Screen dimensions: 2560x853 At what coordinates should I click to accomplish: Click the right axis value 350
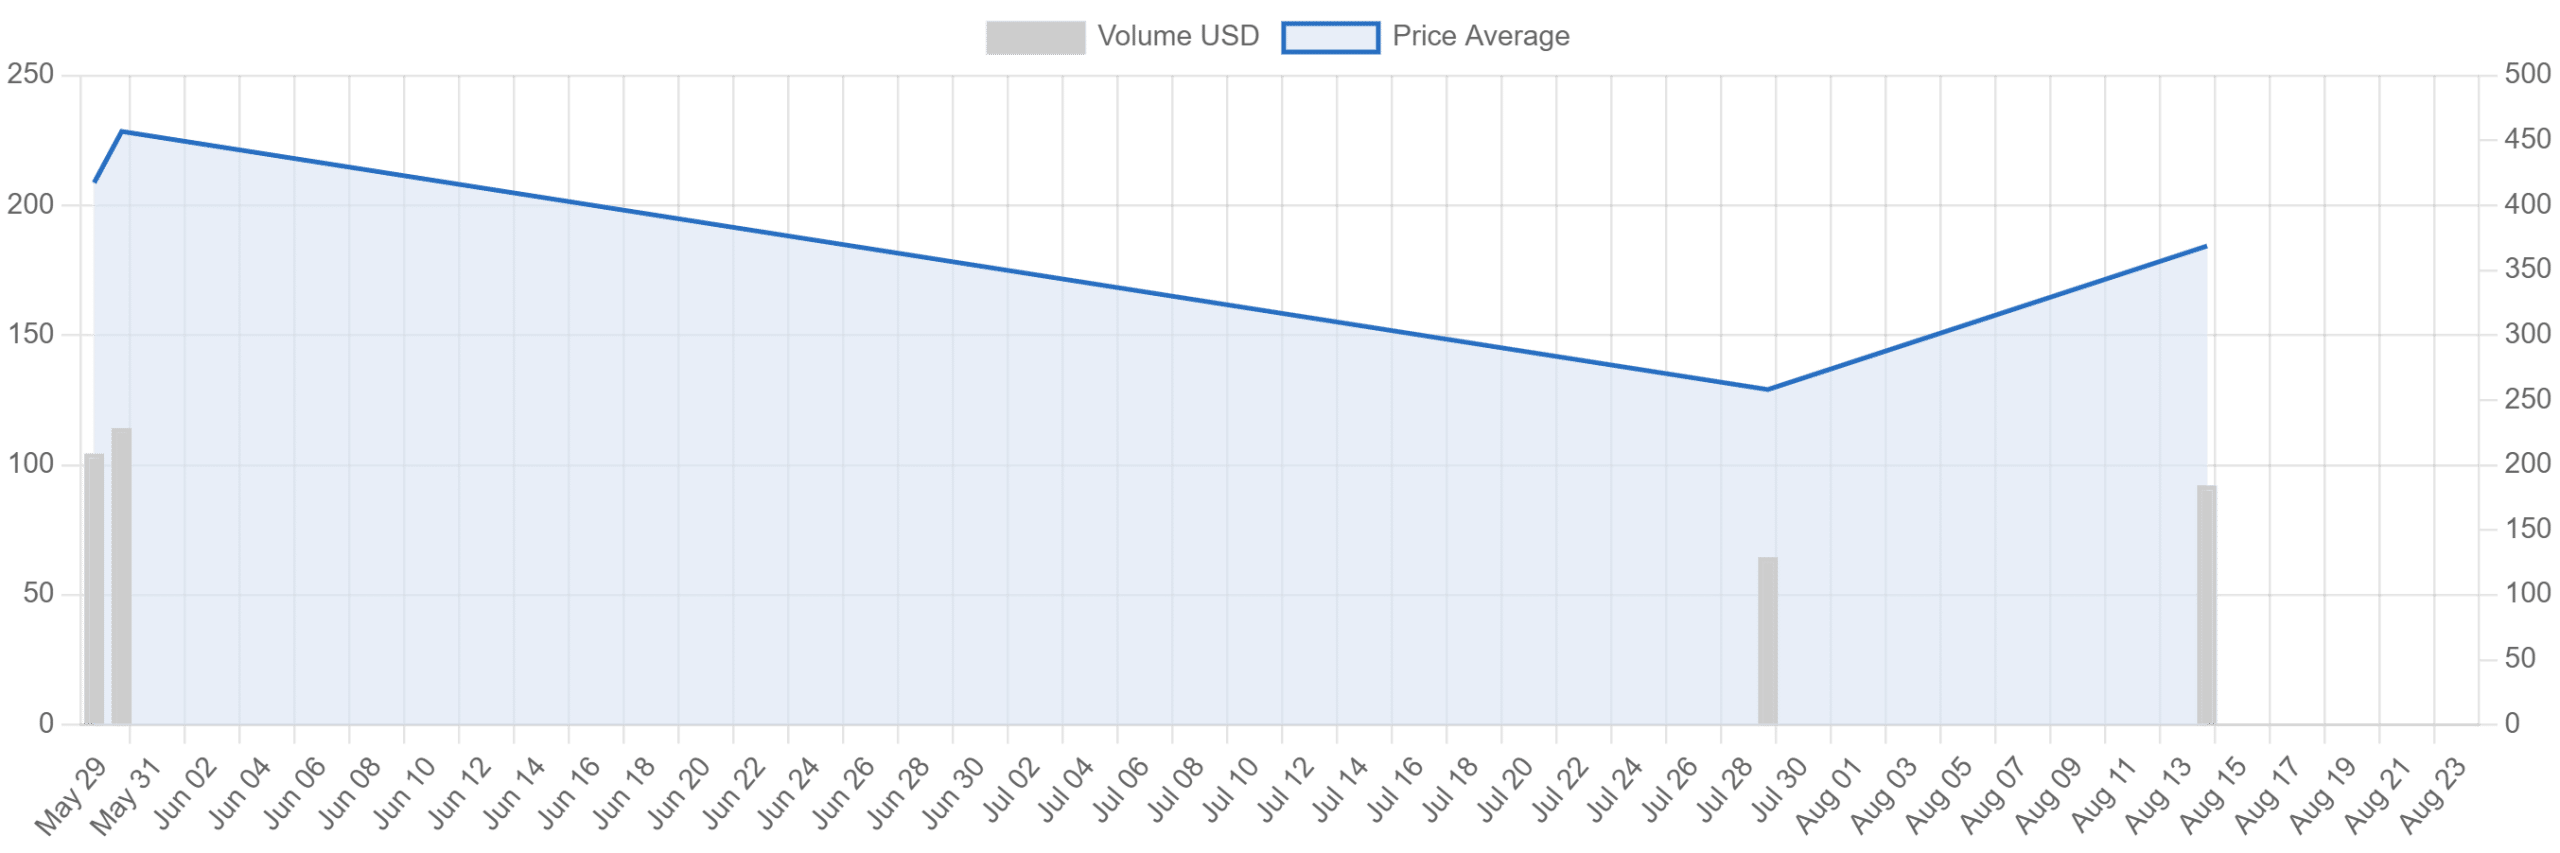[2527, 269]
